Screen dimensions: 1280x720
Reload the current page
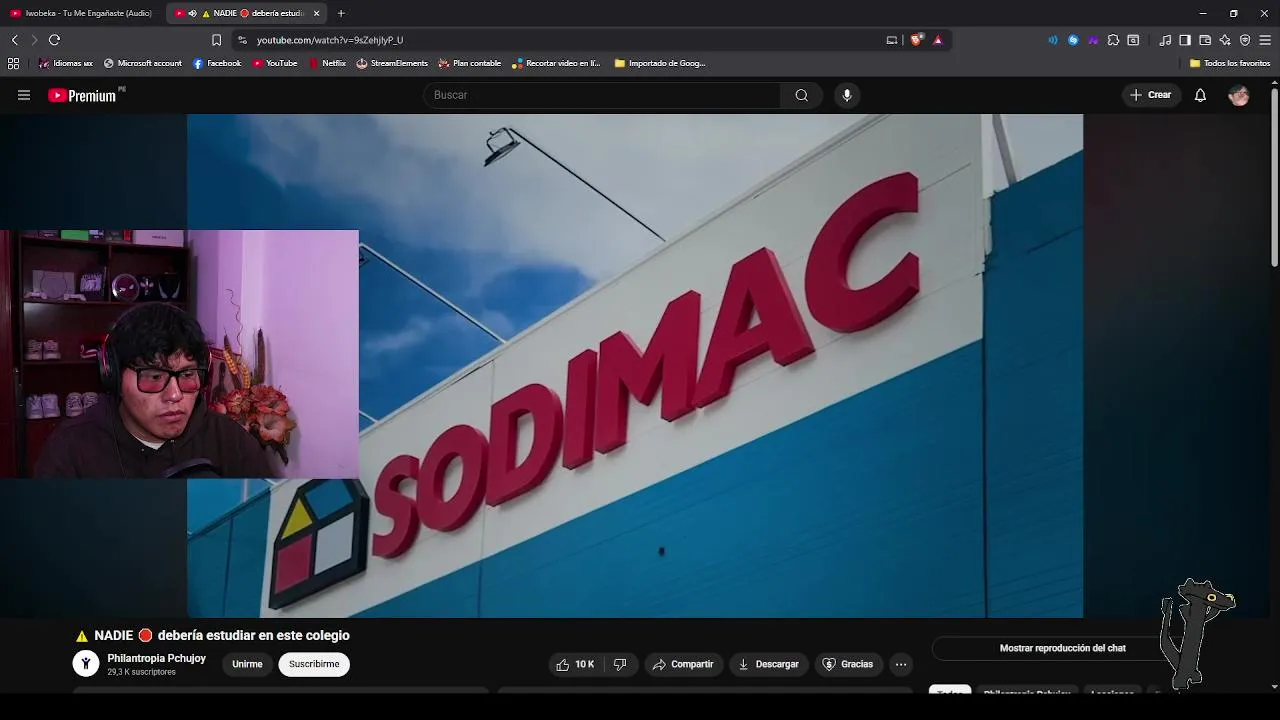tap(54, 40)
